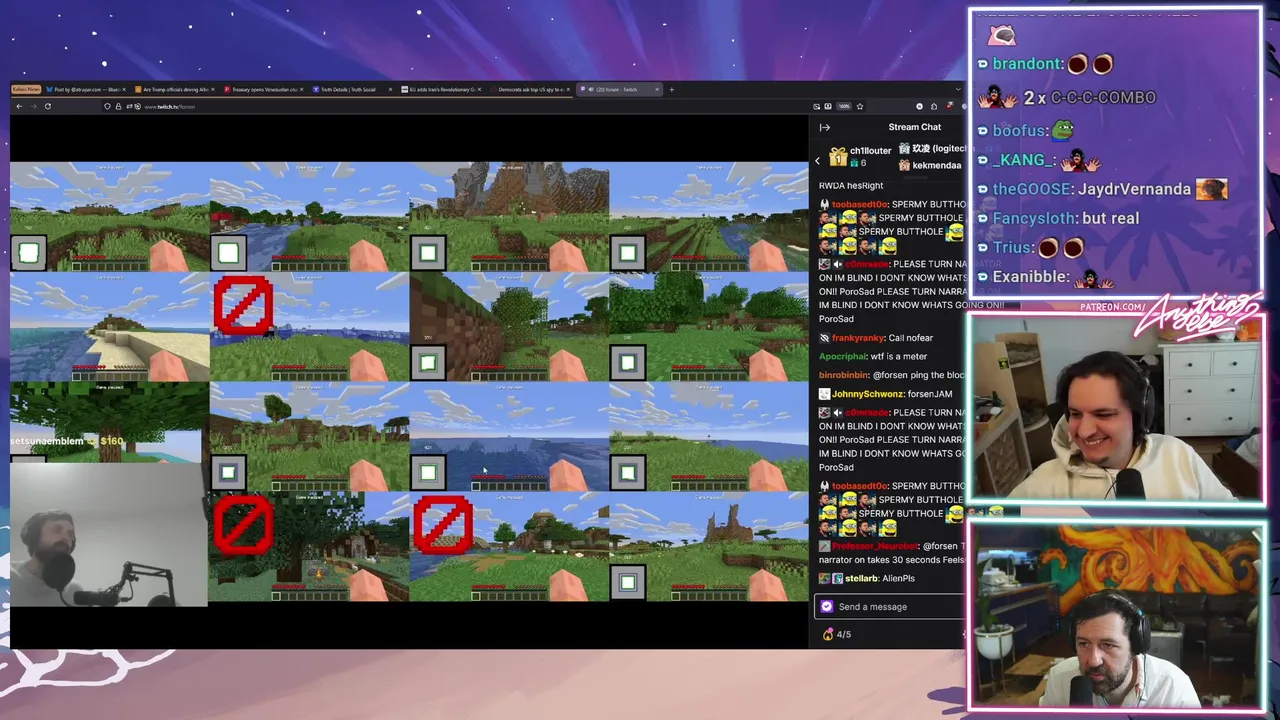Click the Apocriphal username in chat
The width and height of the screenshot is (1280, 720).
tap(844, 356)
